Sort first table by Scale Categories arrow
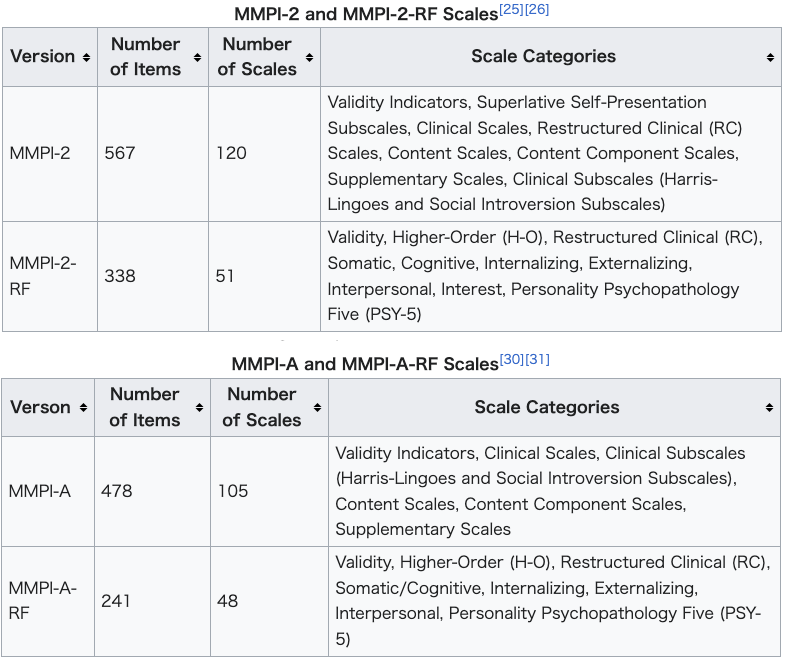This screenshot has height=662, width=787. pos(770,57)
